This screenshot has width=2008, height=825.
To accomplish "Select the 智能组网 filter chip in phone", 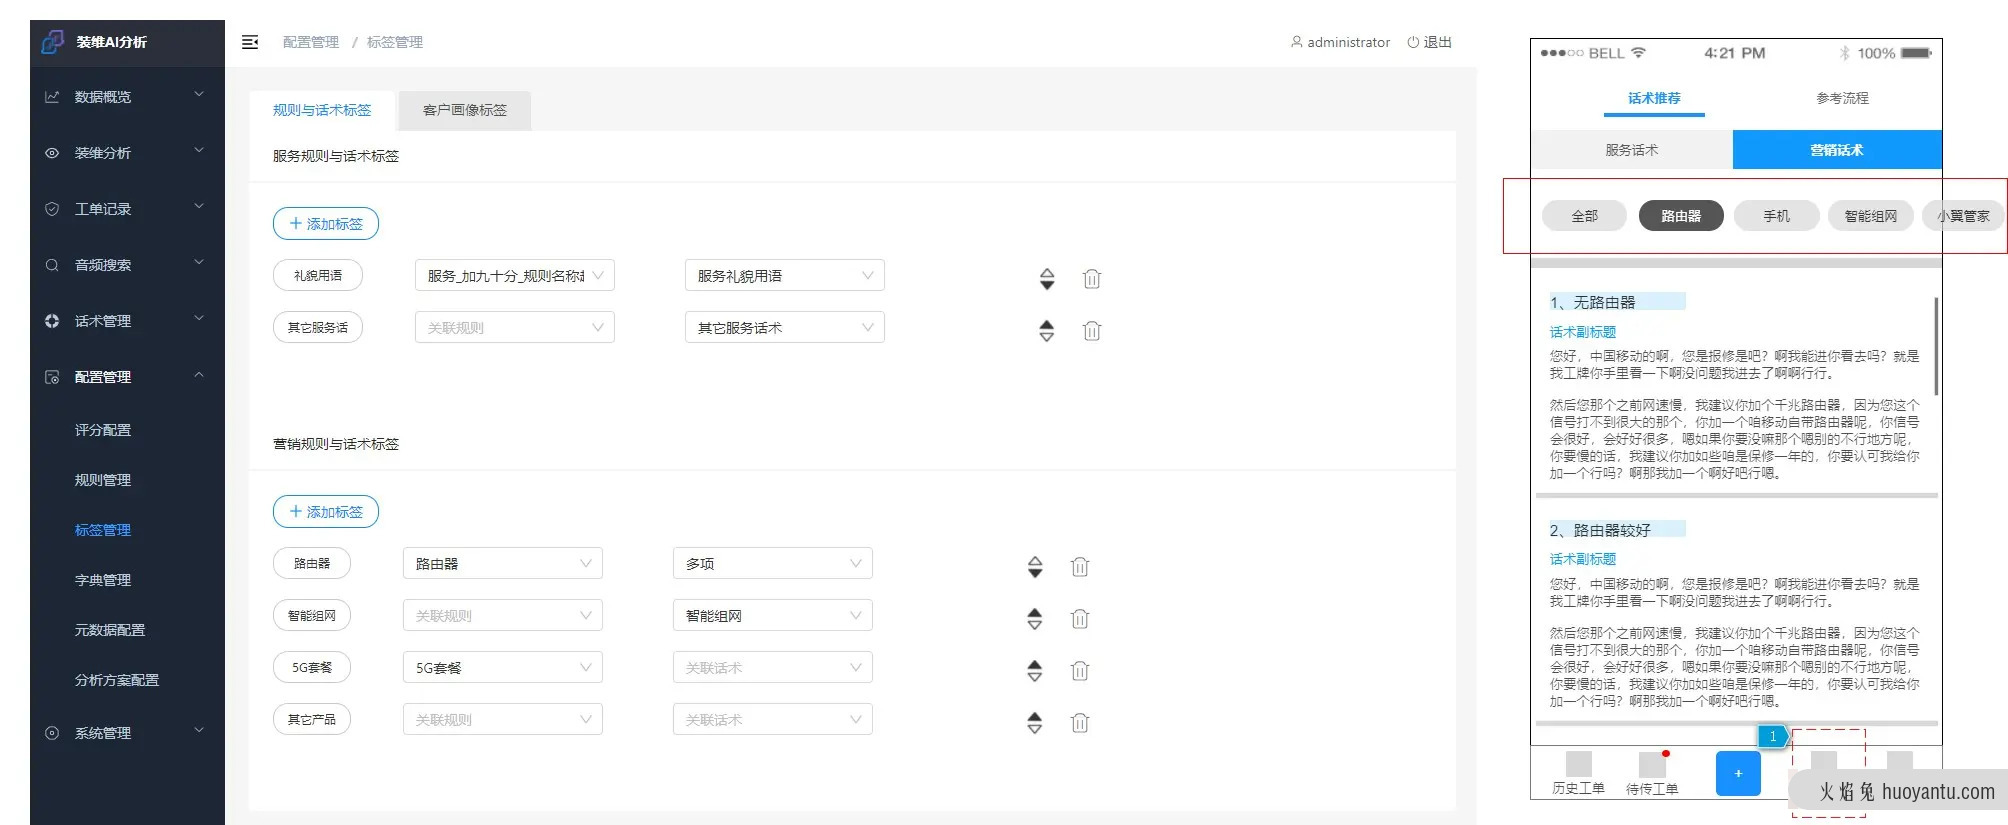I will click(1871, 216).
